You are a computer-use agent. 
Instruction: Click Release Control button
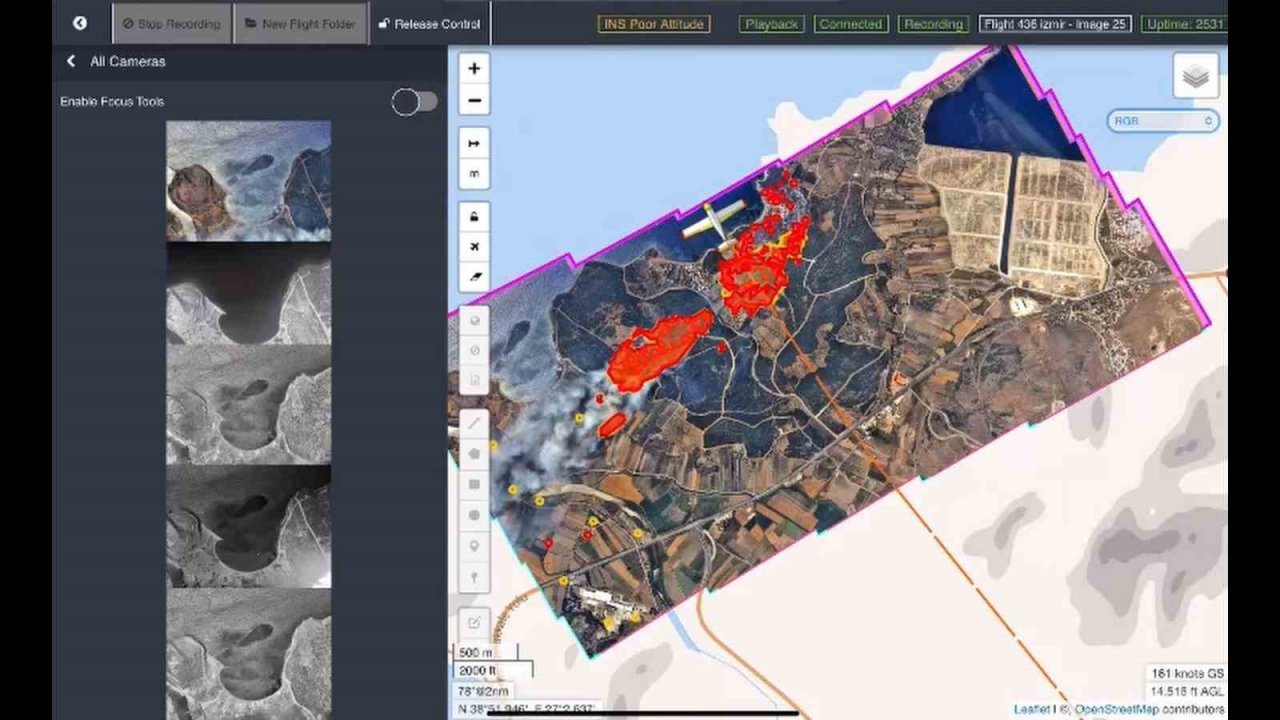(x=429, y=24)
